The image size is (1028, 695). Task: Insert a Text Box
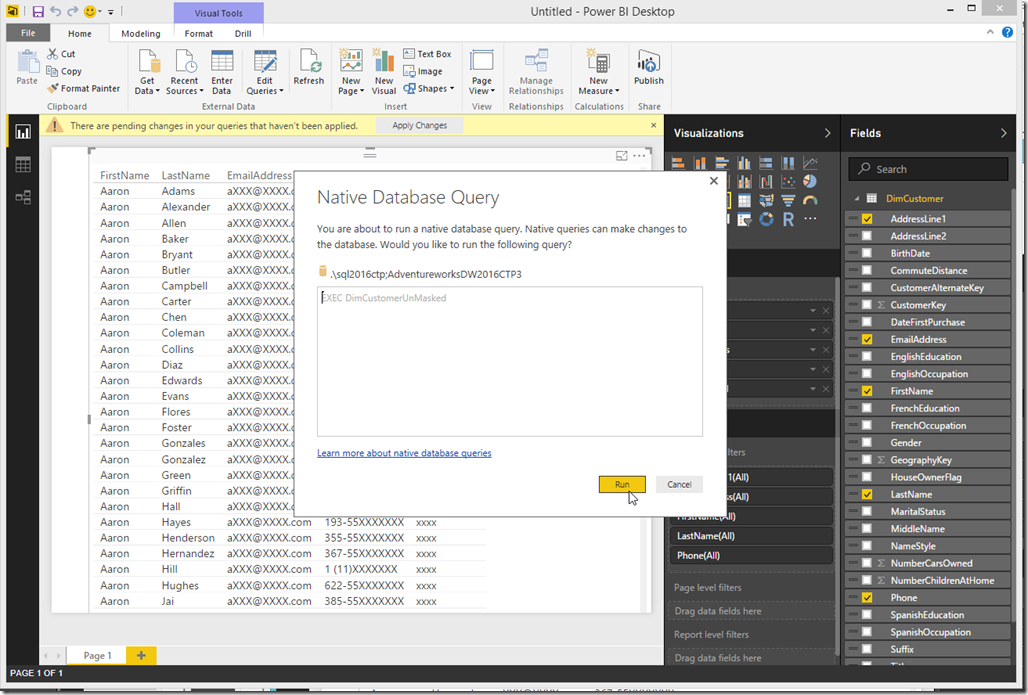point(427,54)
